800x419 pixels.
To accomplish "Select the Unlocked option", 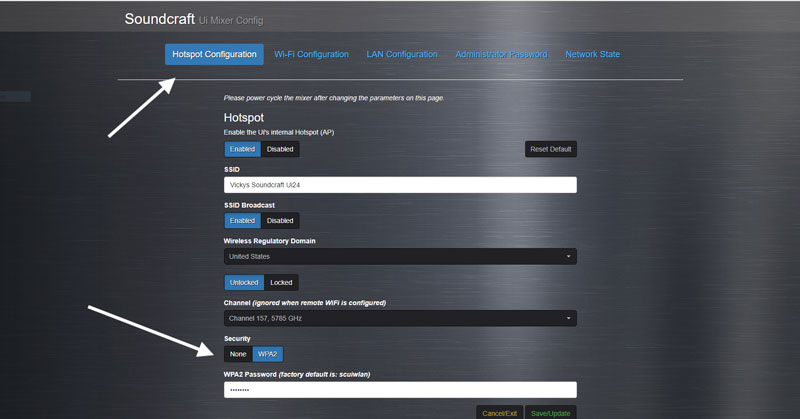I will 244,282.
